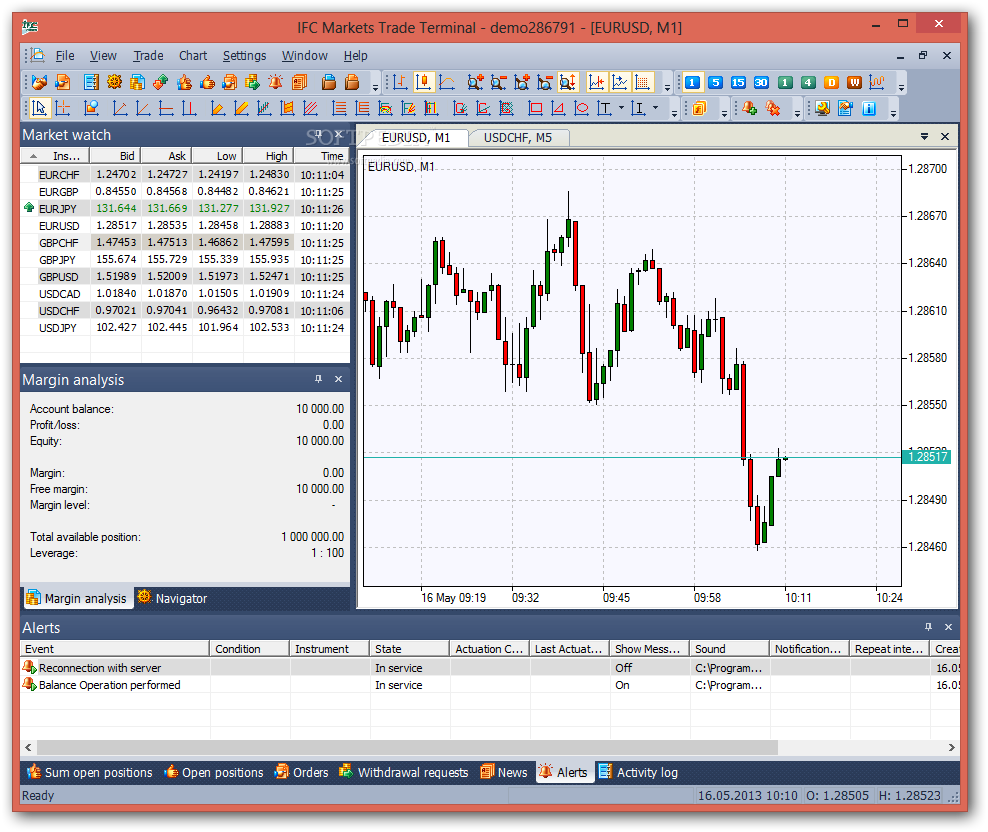Open the Activity log tab

pyautogui.click(x=638, y=772)
